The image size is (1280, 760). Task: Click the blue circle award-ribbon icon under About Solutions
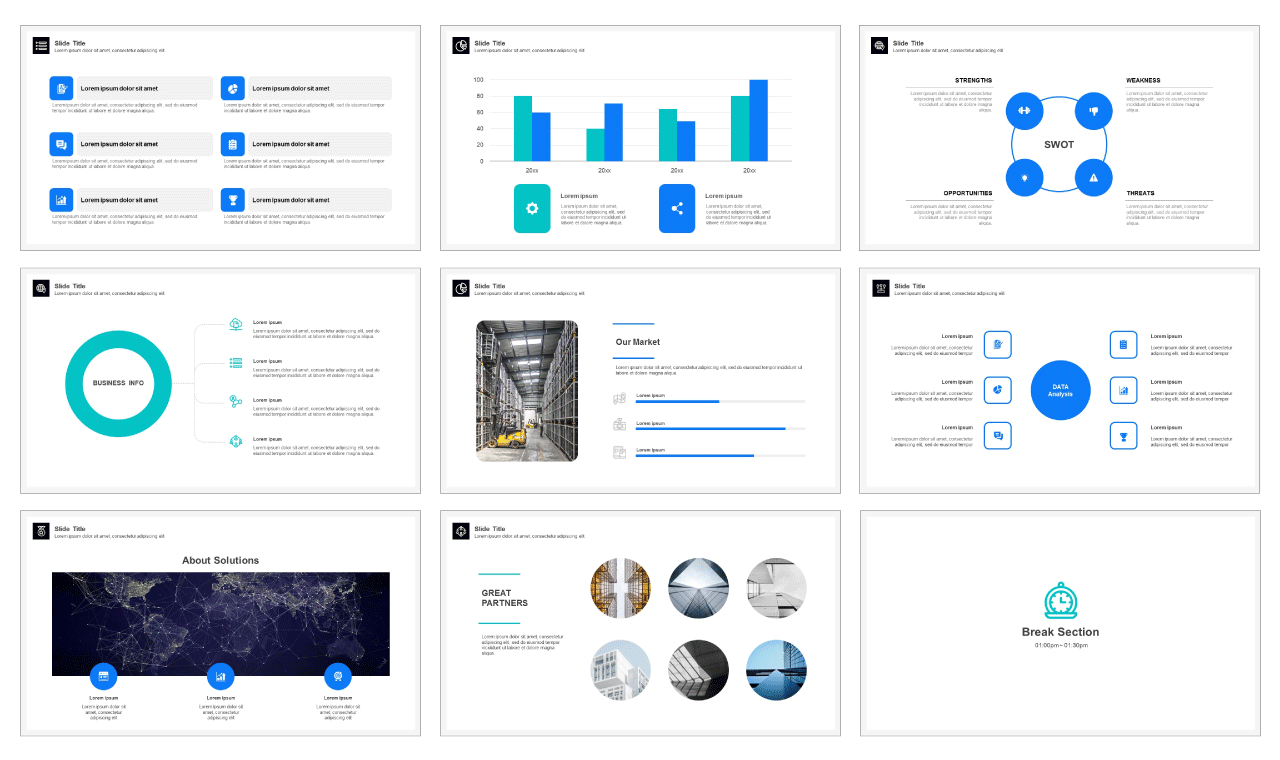click(338, 676)
